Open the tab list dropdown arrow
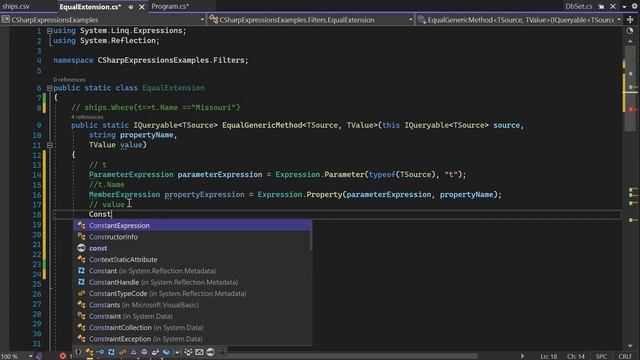The image size is (640, 360). click(624, 7)
